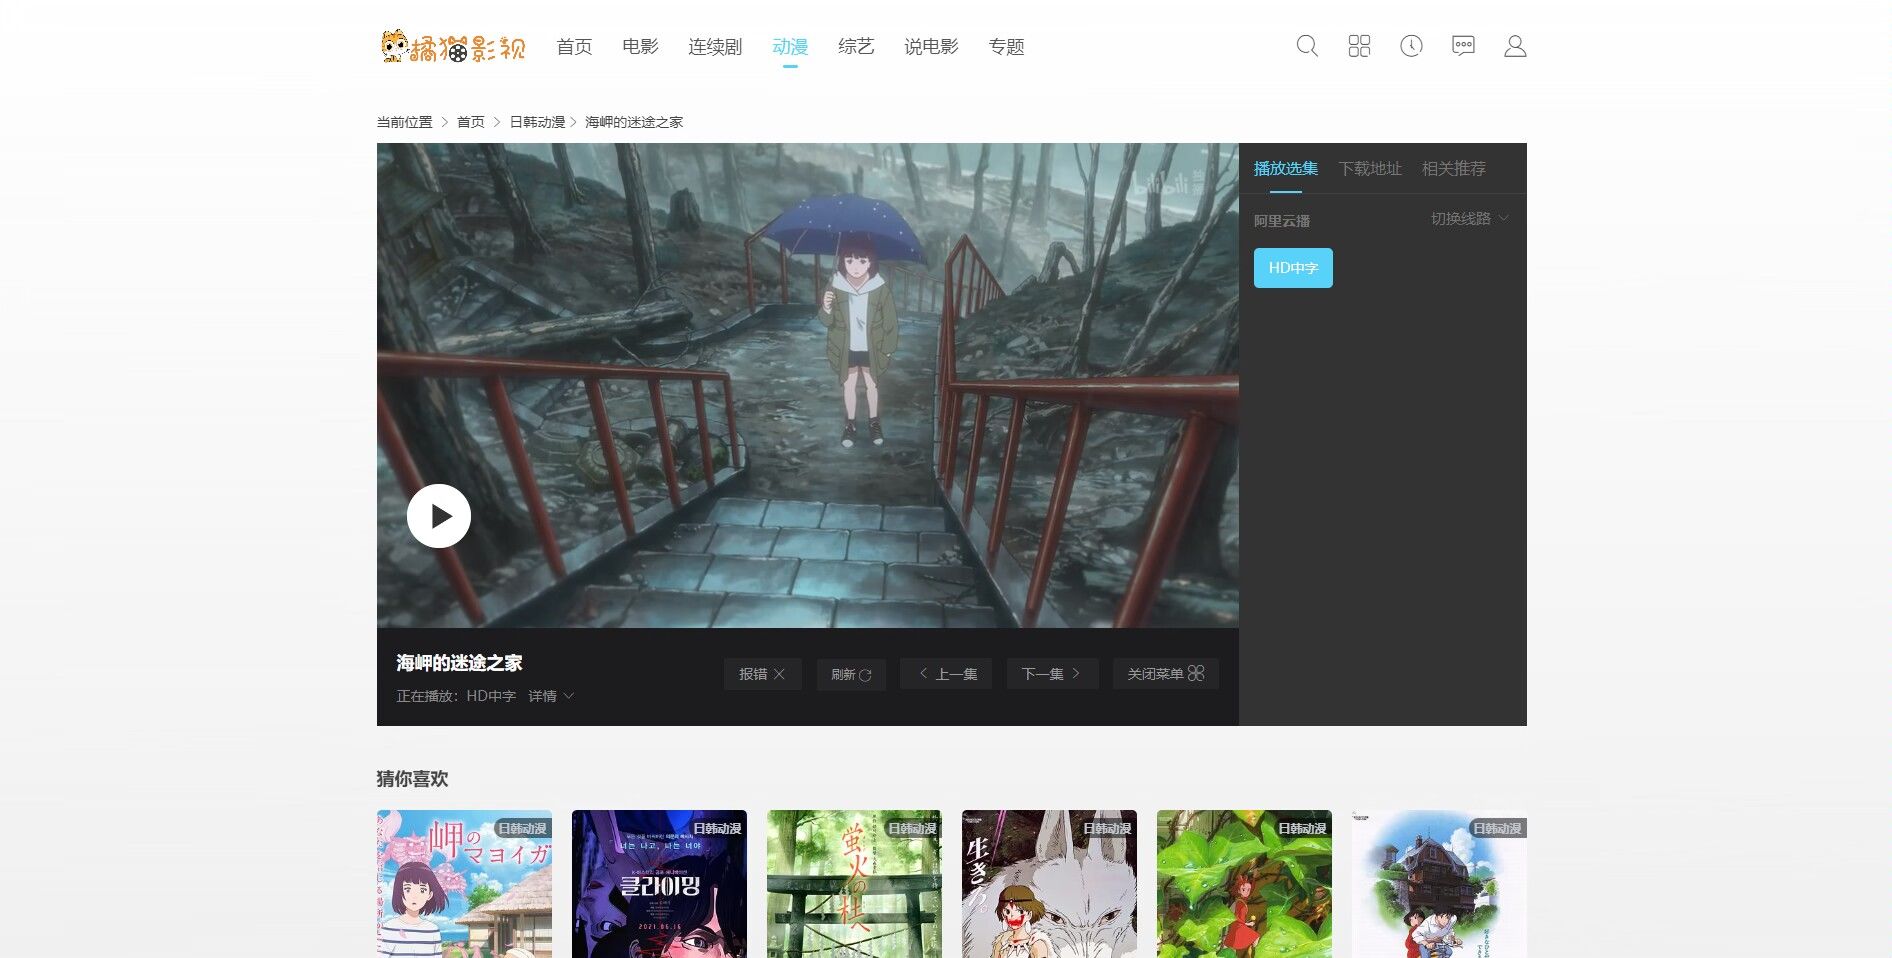Go to 首页 in the navigation bar
This screenshot has height=958, width=1892.
click(x=574, y=47)
